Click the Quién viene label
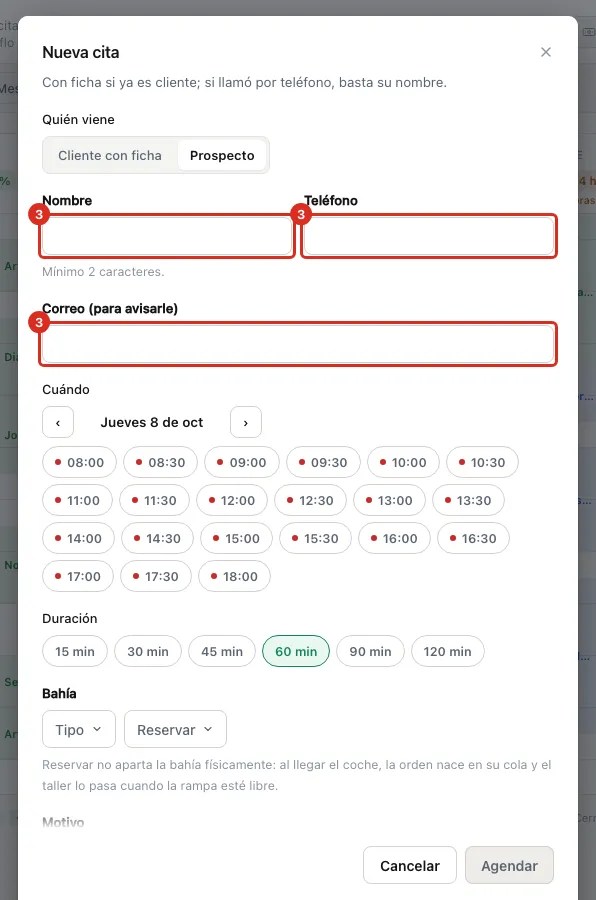 point(78,119)
